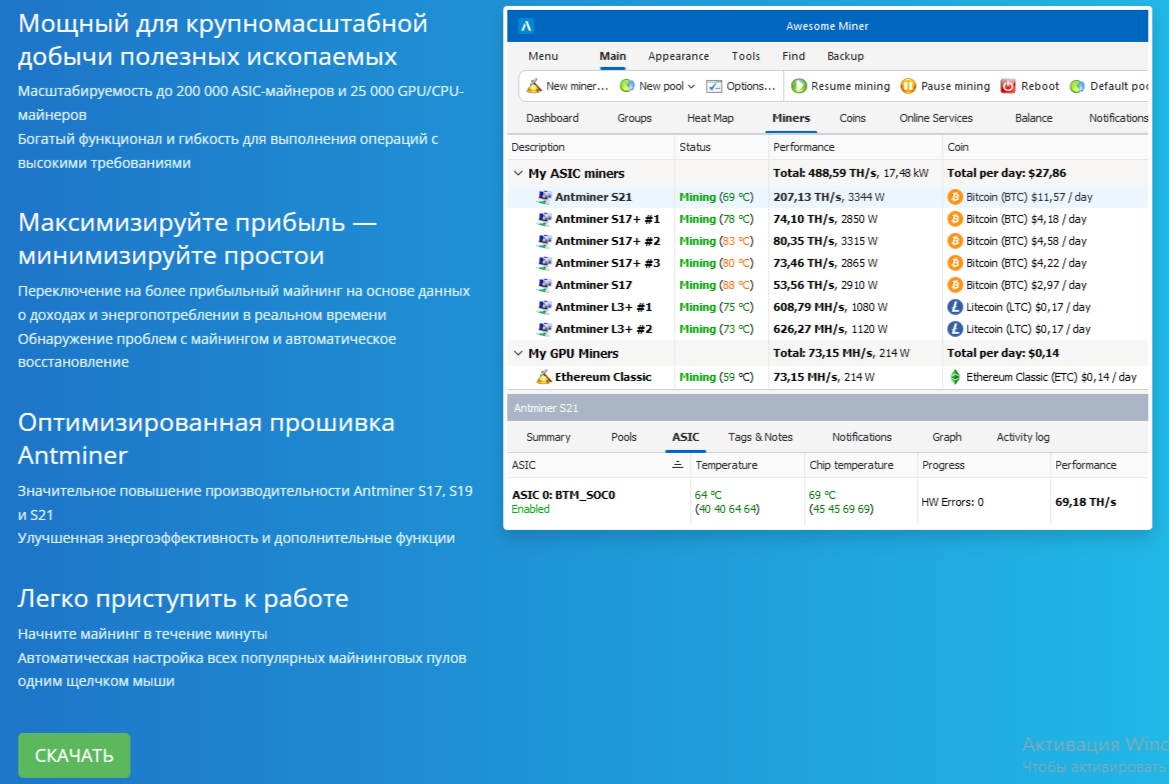
Task: Select the Antminer S17+ #2 row
Action: click(607, 241)
